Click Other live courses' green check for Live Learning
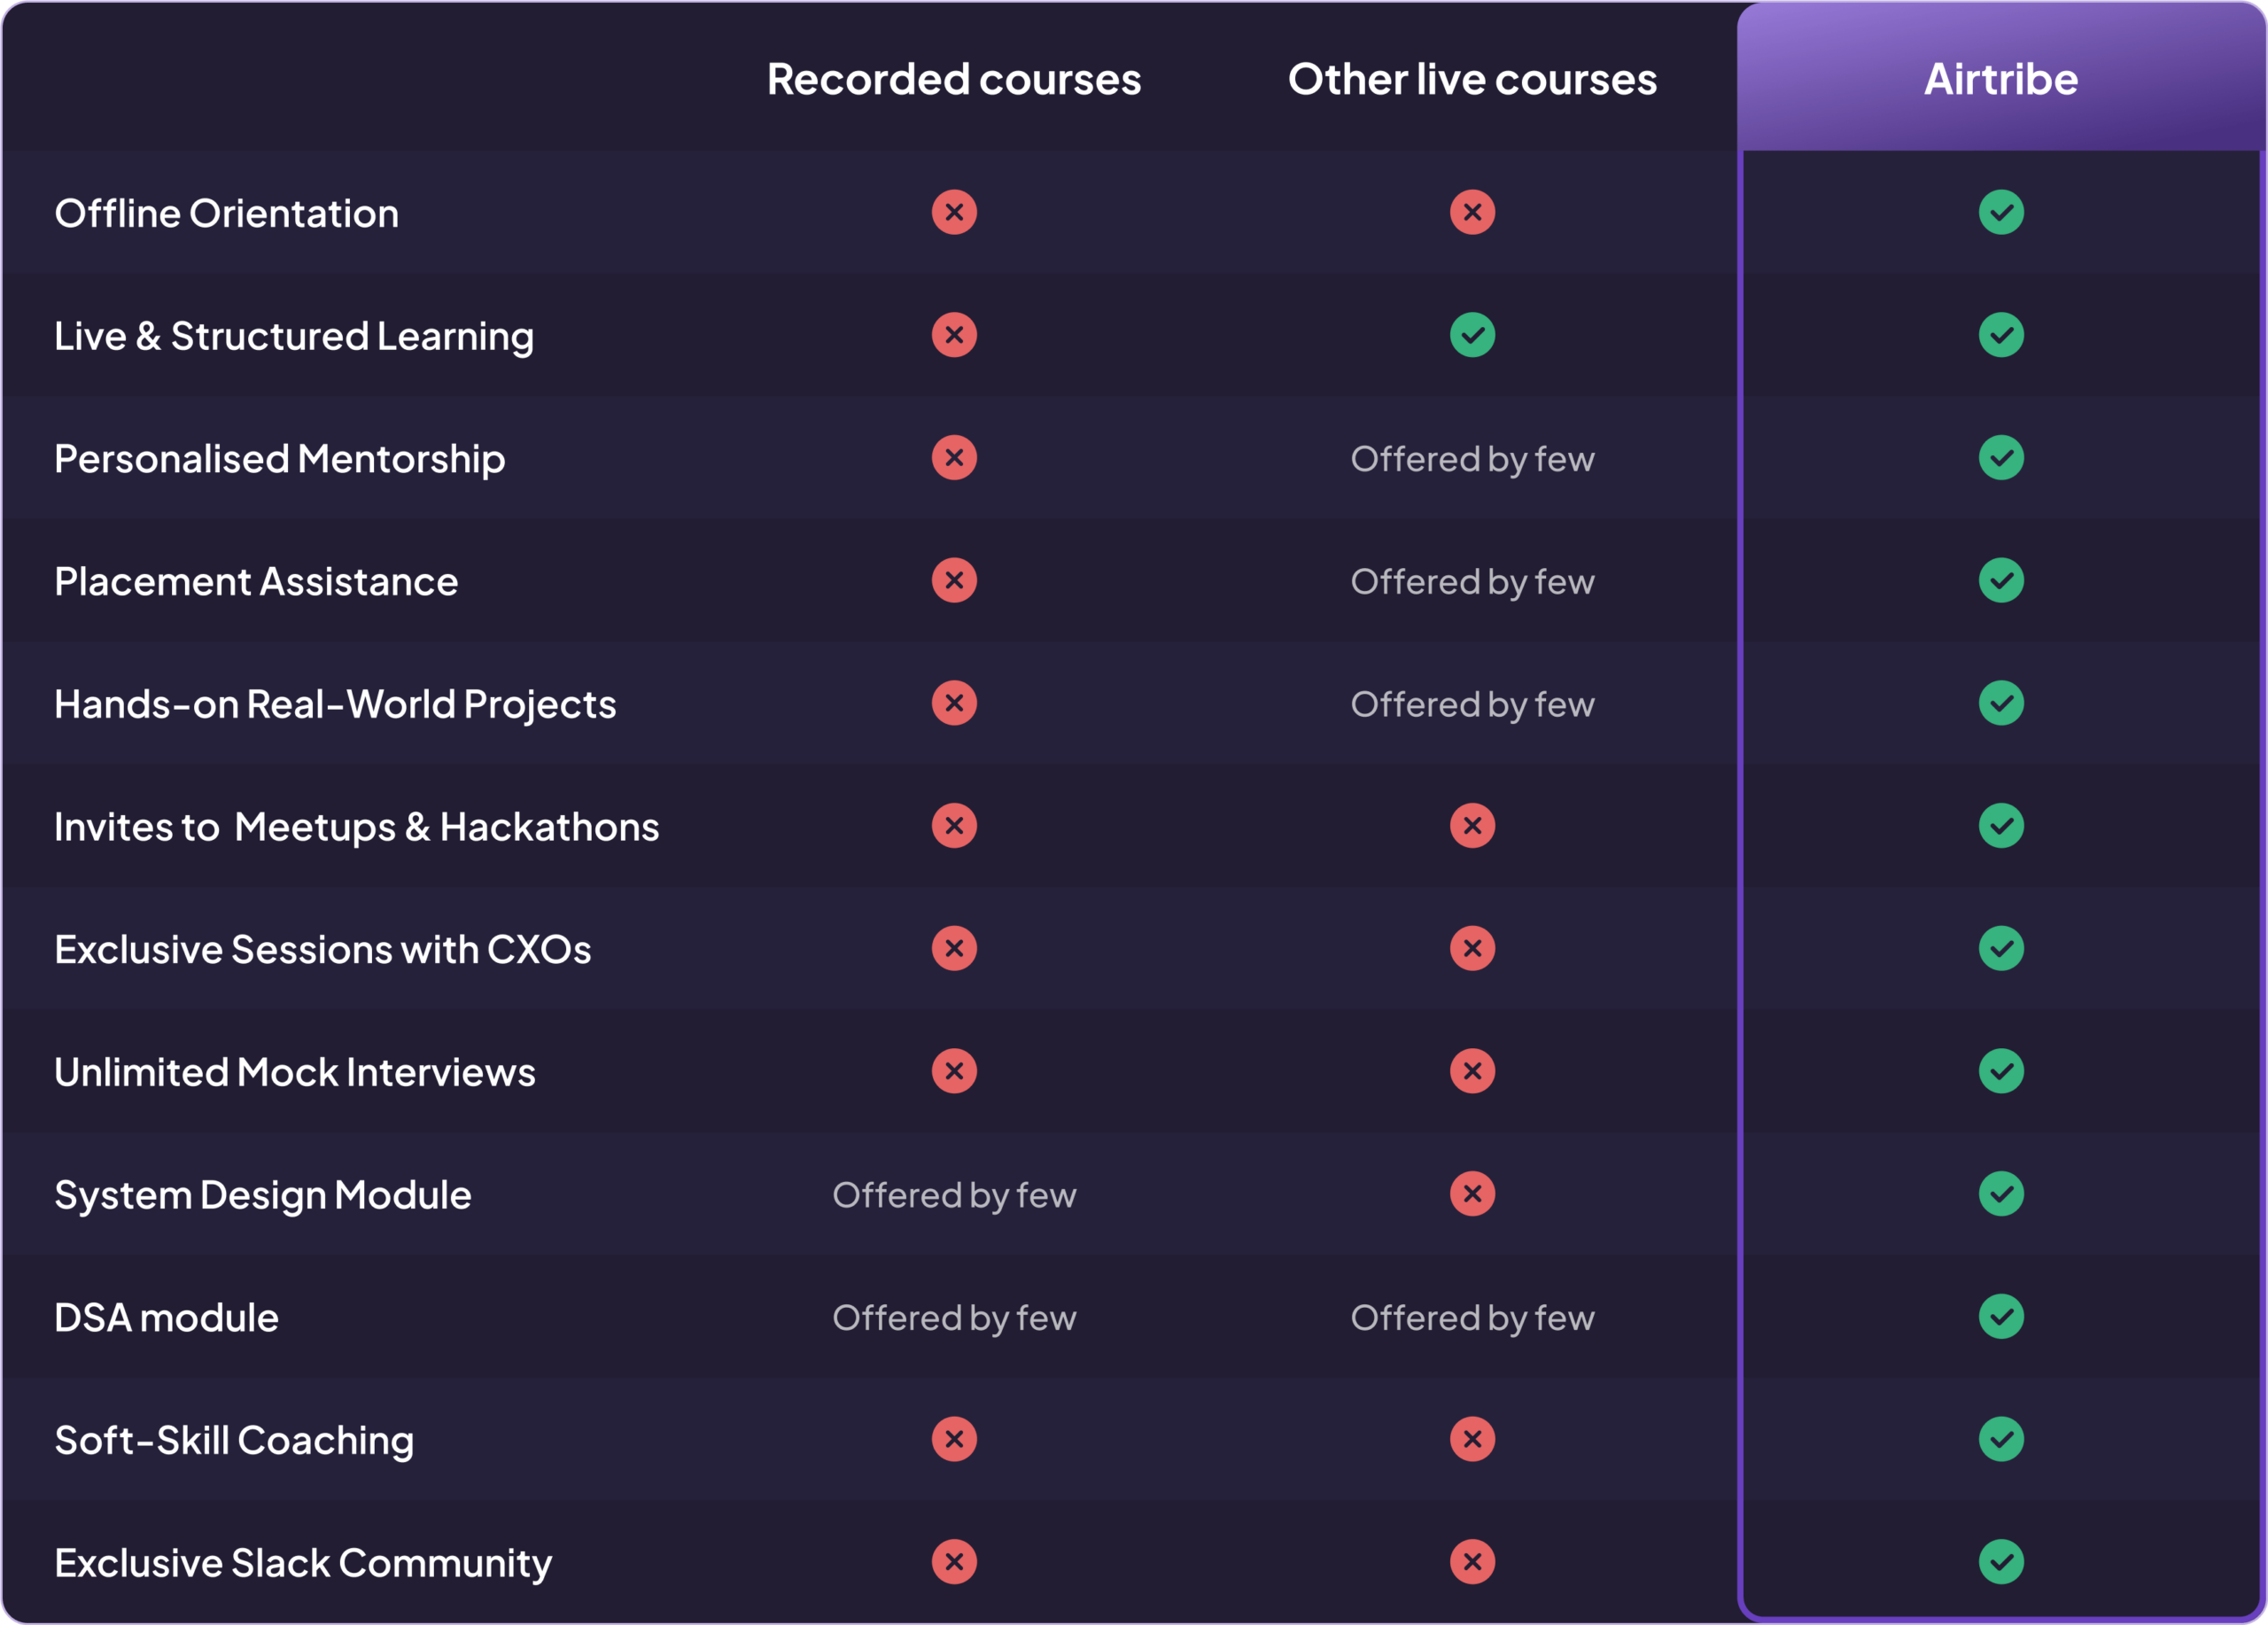 click(1472, 335)
